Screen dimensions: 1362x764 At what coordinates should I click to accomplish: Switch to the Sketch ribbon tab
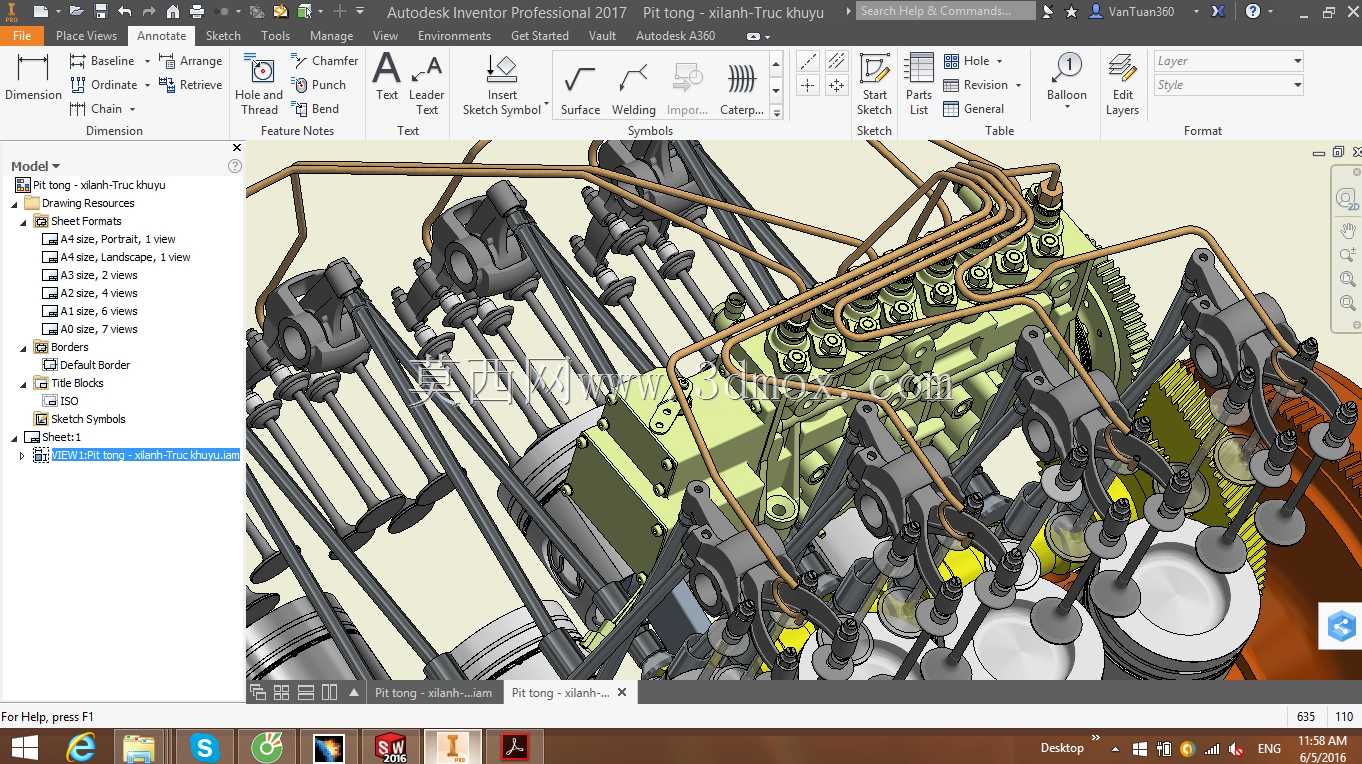point(223,35)
